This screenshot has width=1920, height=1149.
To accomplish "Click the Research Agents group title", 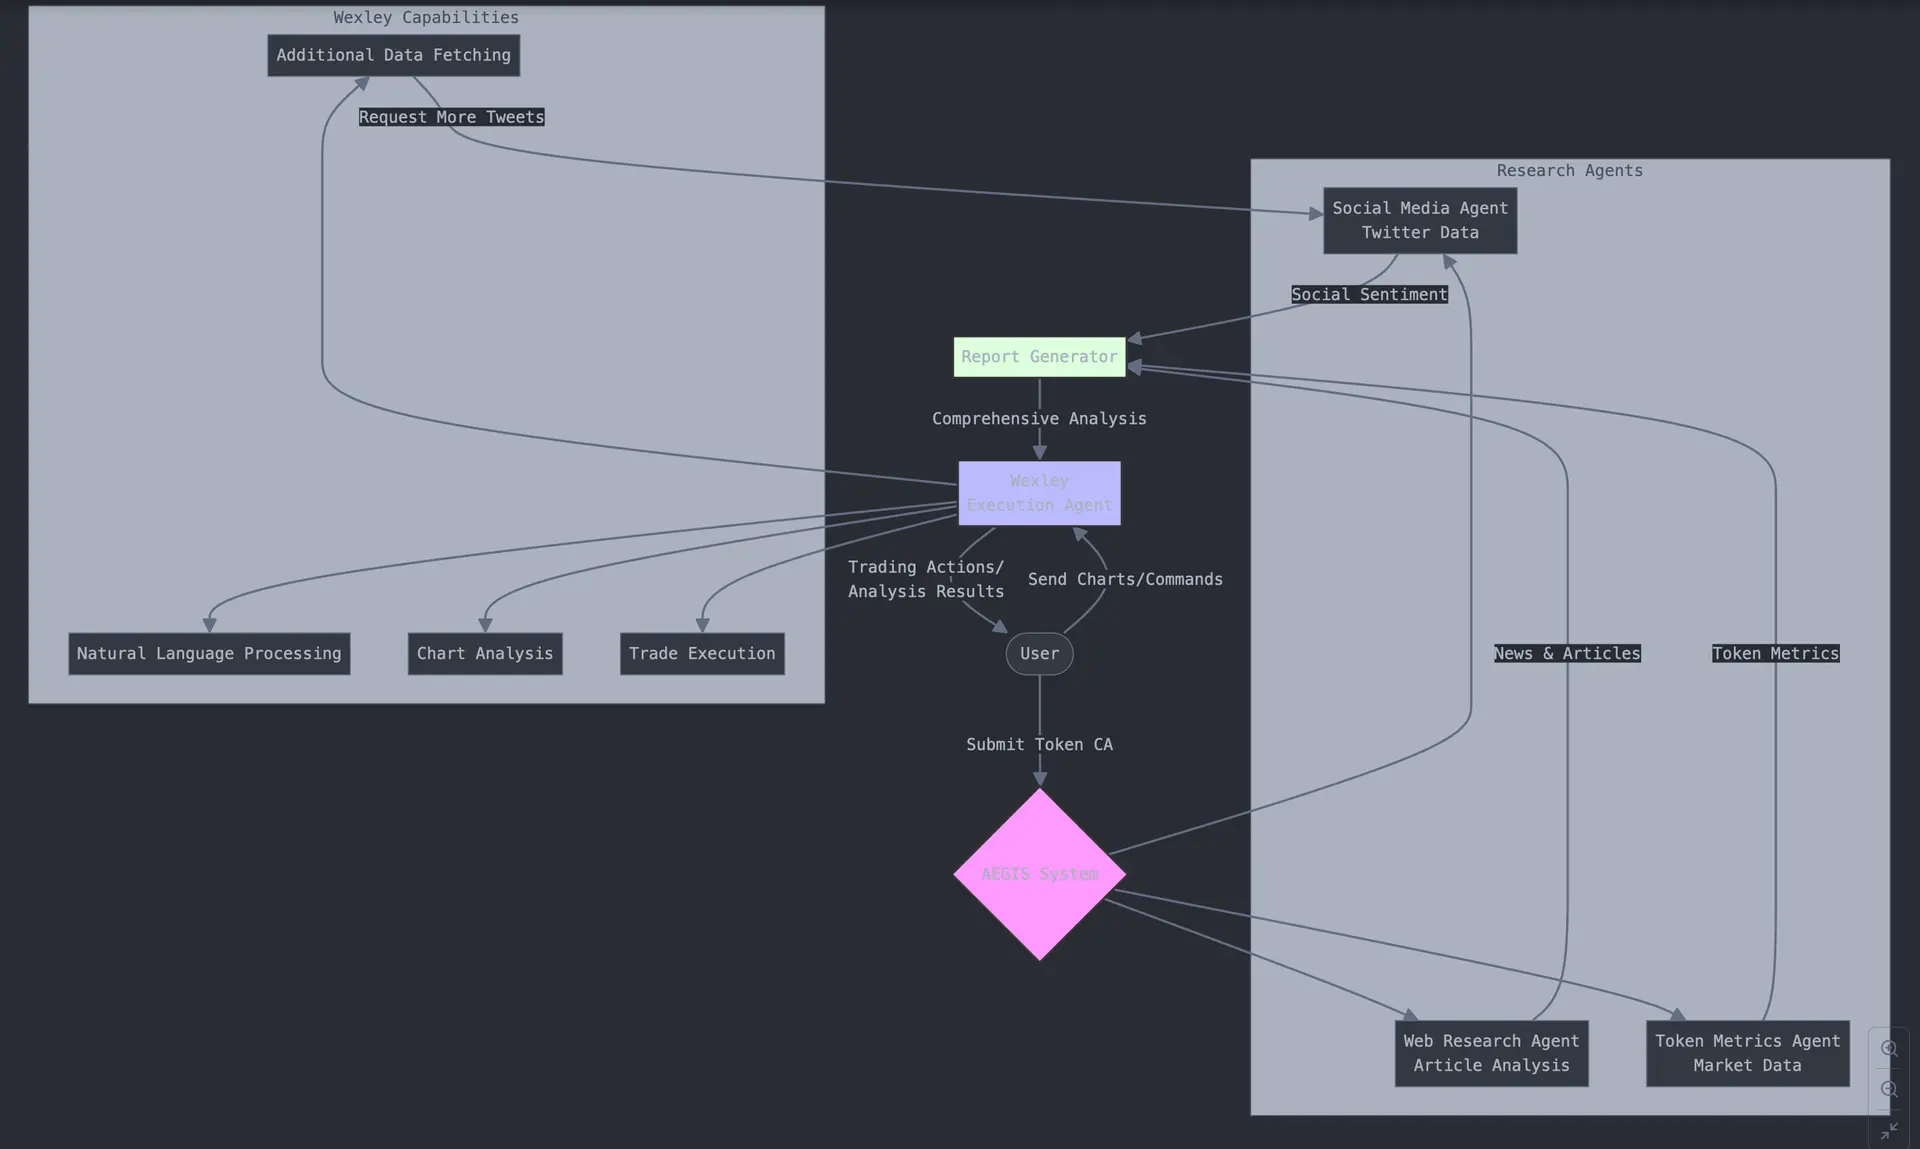I will coord(1569,170).
